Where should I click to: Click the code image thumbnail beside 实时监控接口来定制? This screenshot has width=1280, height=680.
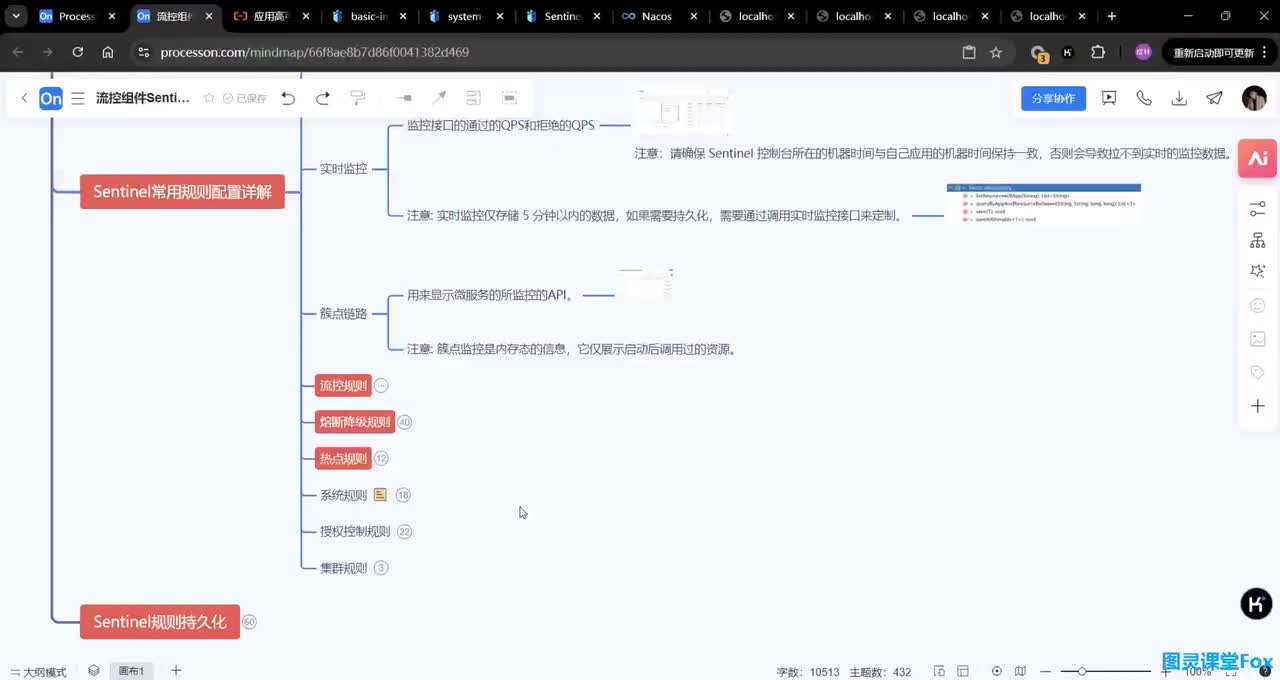point(1044,203)
